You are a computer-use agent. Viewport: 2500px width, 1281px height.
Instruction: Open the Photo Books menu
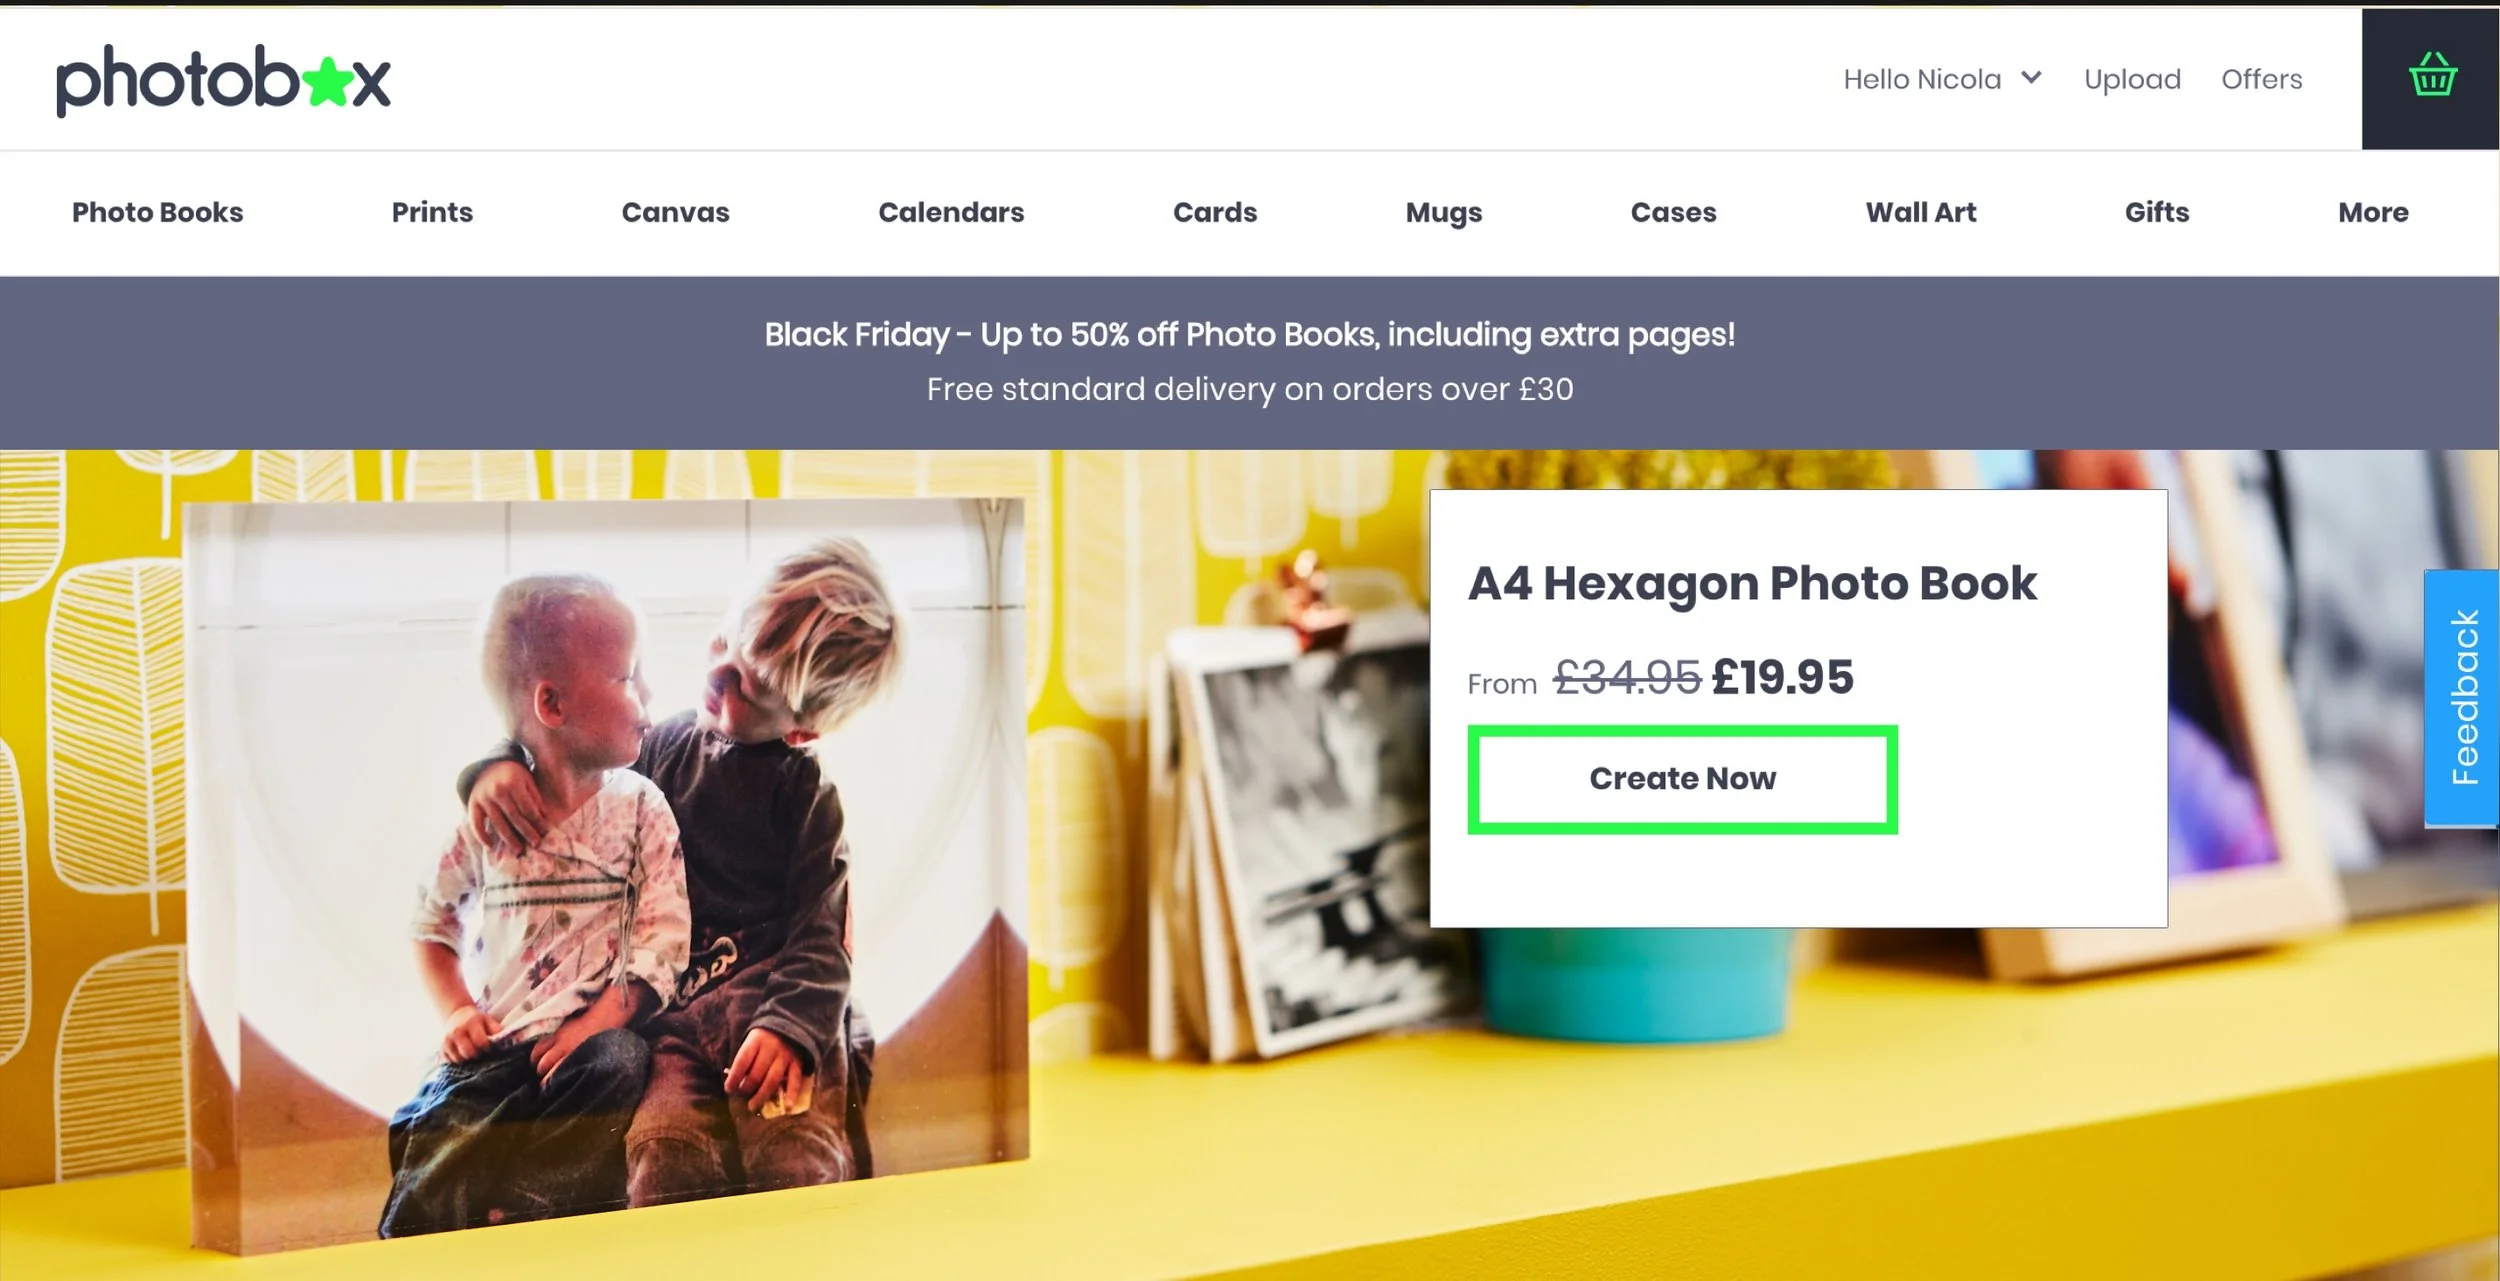tap(157, 212)
